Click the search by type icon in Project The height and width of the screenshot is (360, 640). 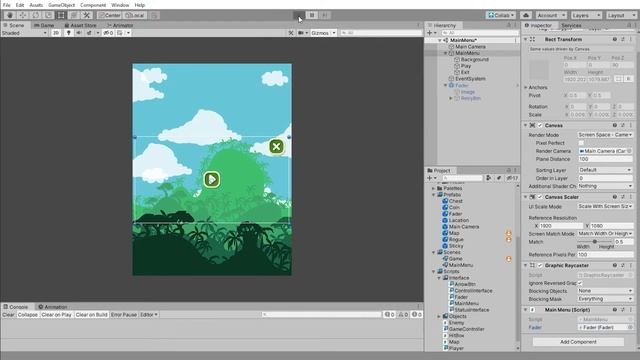489,178
